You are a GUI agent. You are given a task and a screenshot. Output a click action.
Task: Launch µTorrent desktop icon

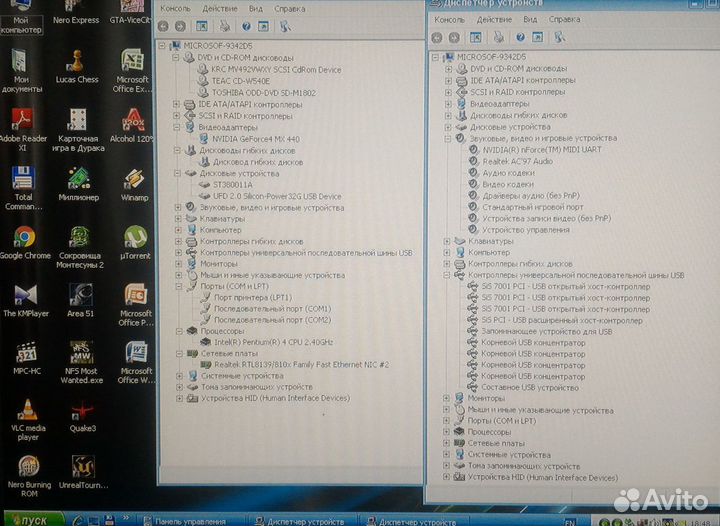click(135, 242)
